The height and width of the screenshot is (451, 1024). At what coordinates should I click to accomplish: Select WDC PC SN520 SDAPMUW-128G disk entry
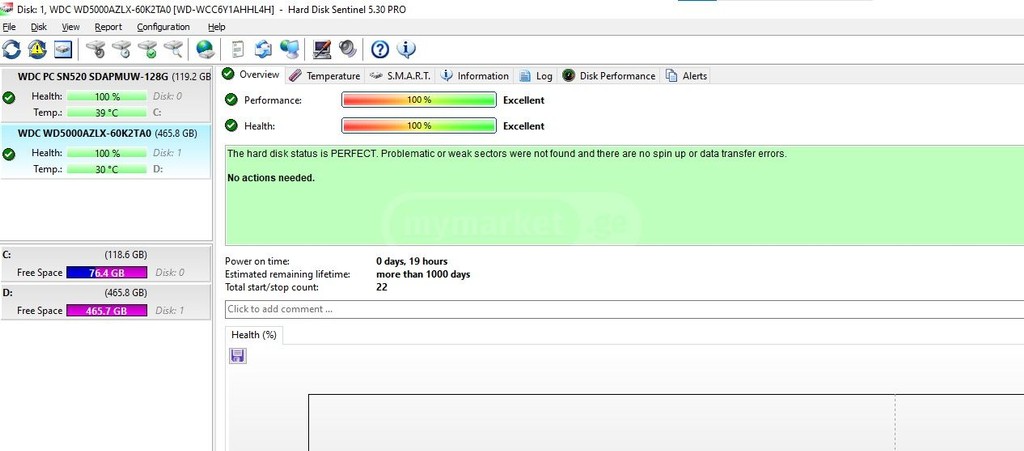click(105, 95)
